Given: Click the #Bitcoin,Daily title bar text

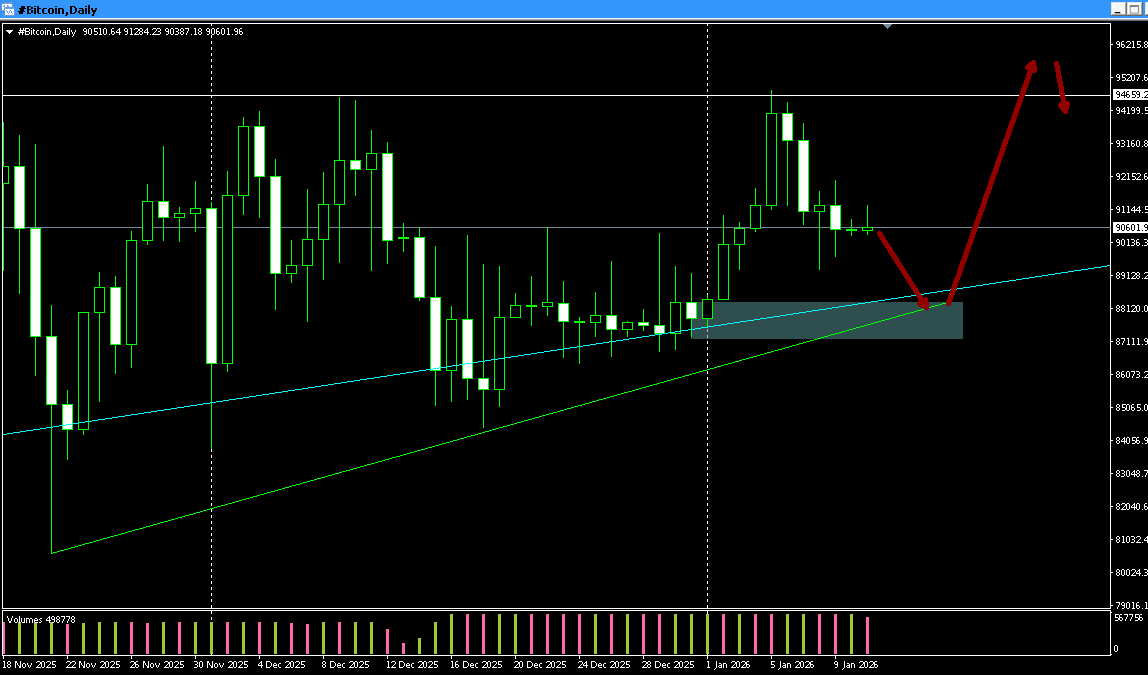Looking at the screenshot, I should 56,10.
